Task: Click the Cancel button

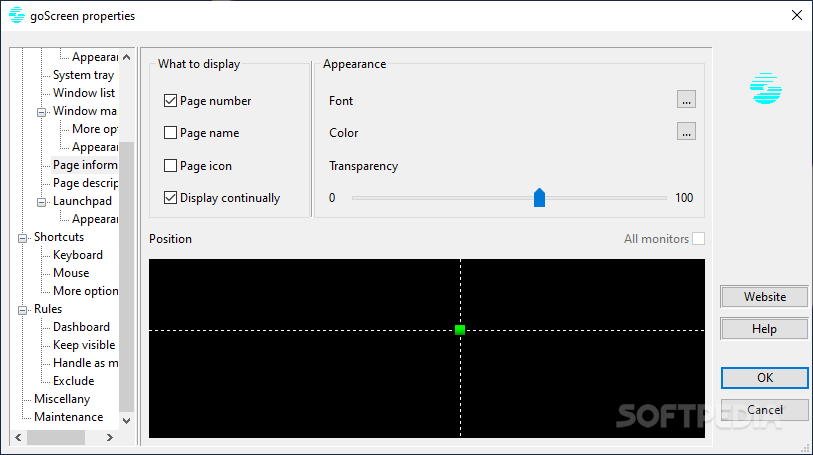Action: pos(764,409)
